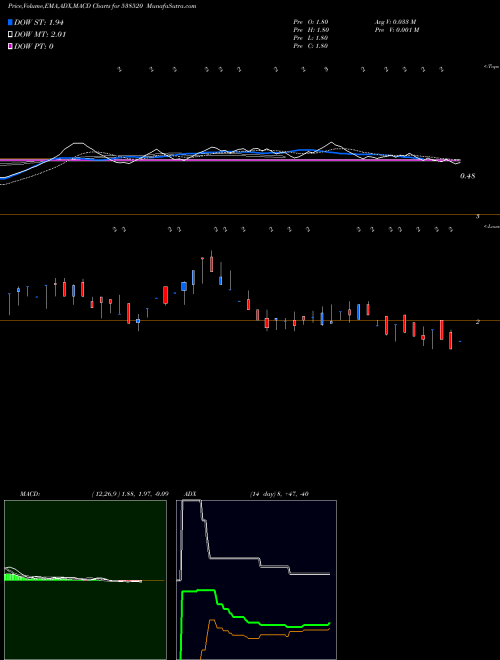This screenshot has width=500, height=660.
Task: Click the MACD '(12,26,9) 1.88, 1.97, -0.09' values
Action: click(x=130, y=494)
